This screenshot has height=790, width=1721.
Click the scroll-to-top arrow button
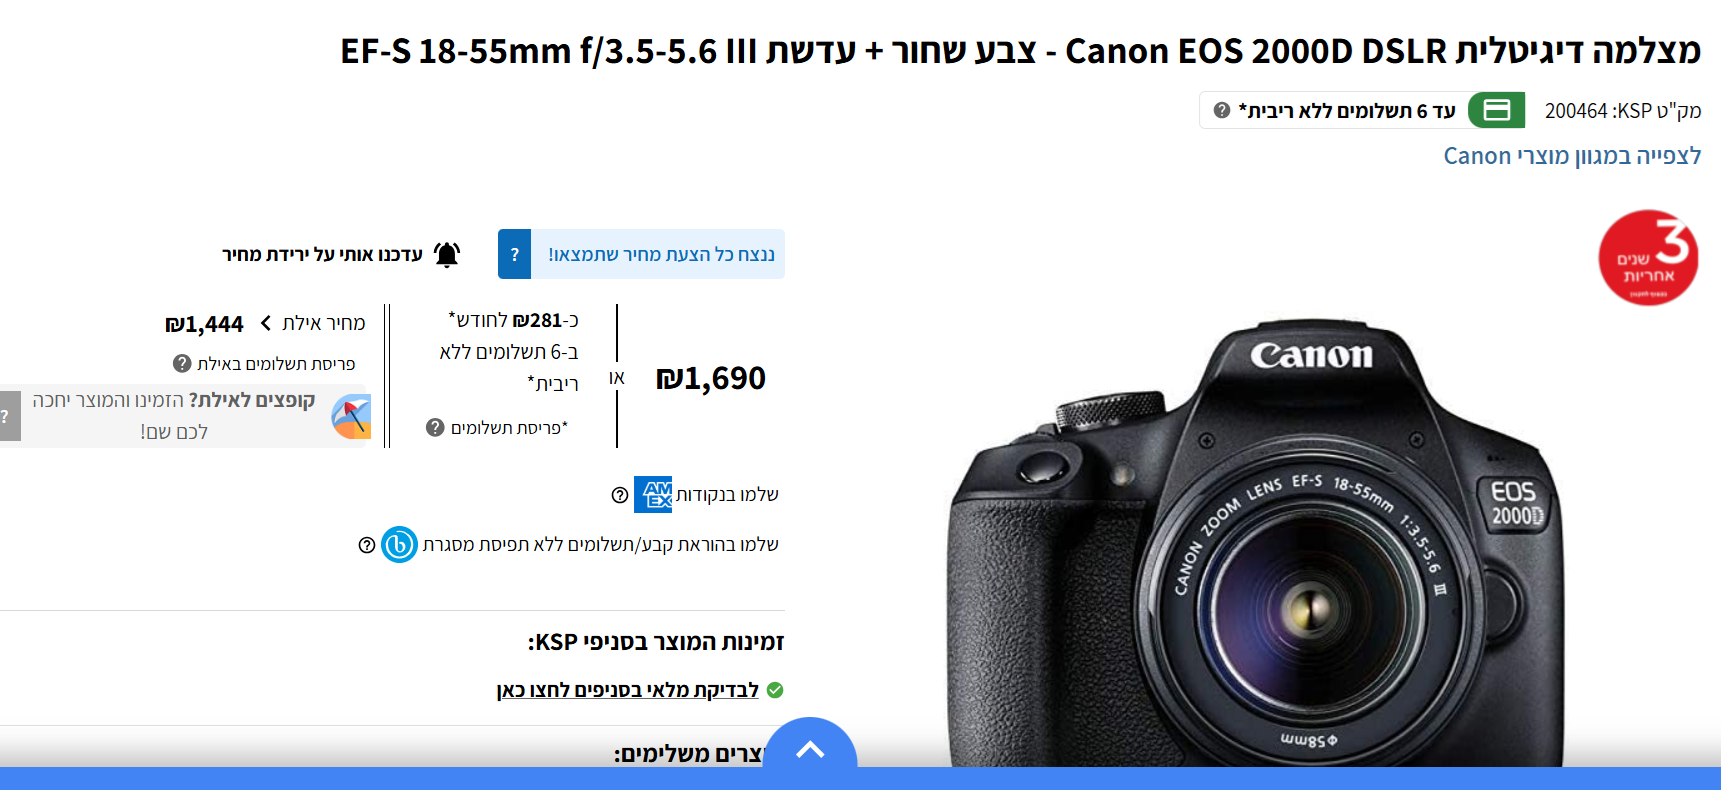[x=810, y=748]
